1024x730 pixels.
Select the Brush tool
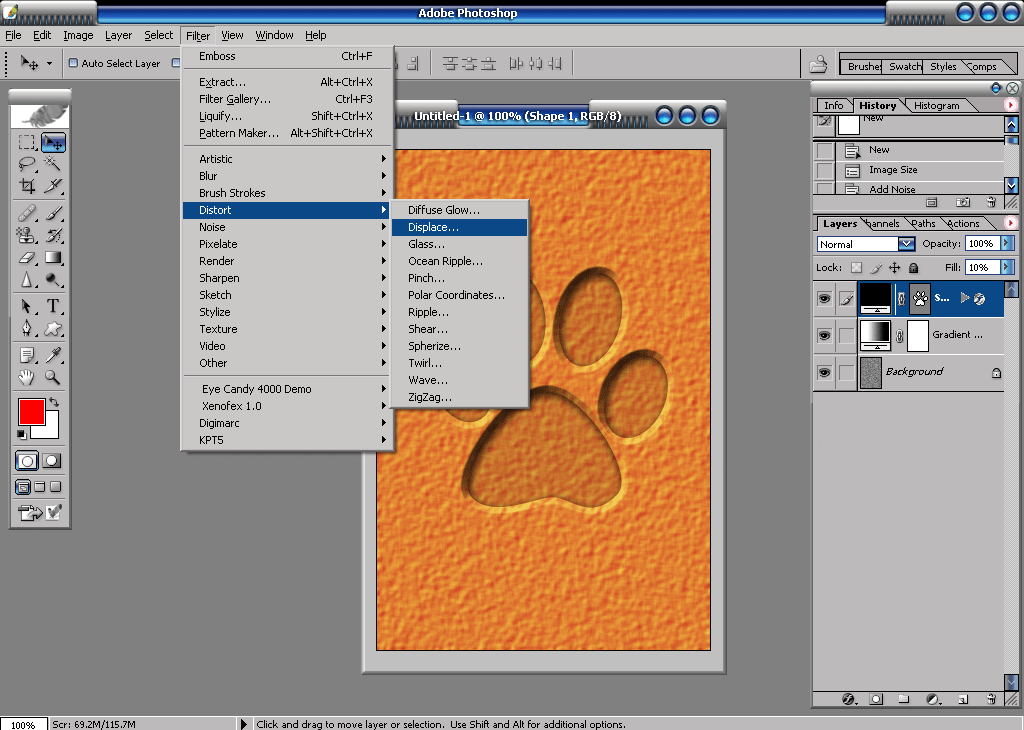pos(52,213)
